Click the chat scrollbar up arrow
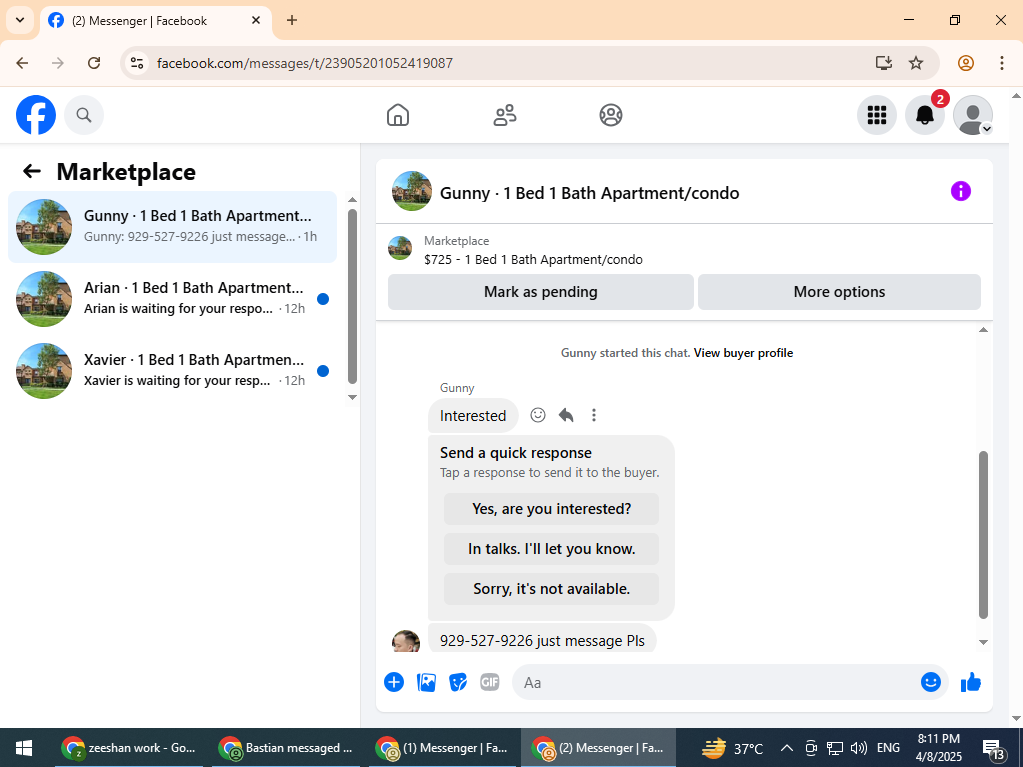The width and height of the screenshot is (1023, 767). [983, 330]
